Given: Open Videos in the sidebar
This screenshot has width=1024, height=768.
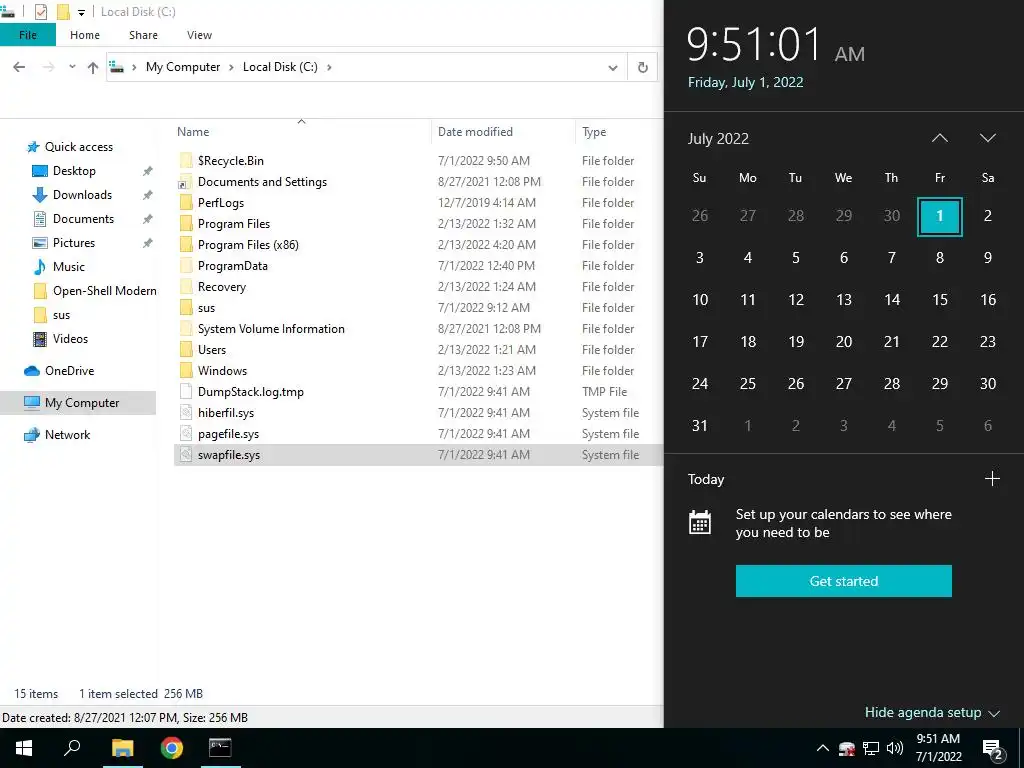Looking at the screenshot, I should [70, 339].
